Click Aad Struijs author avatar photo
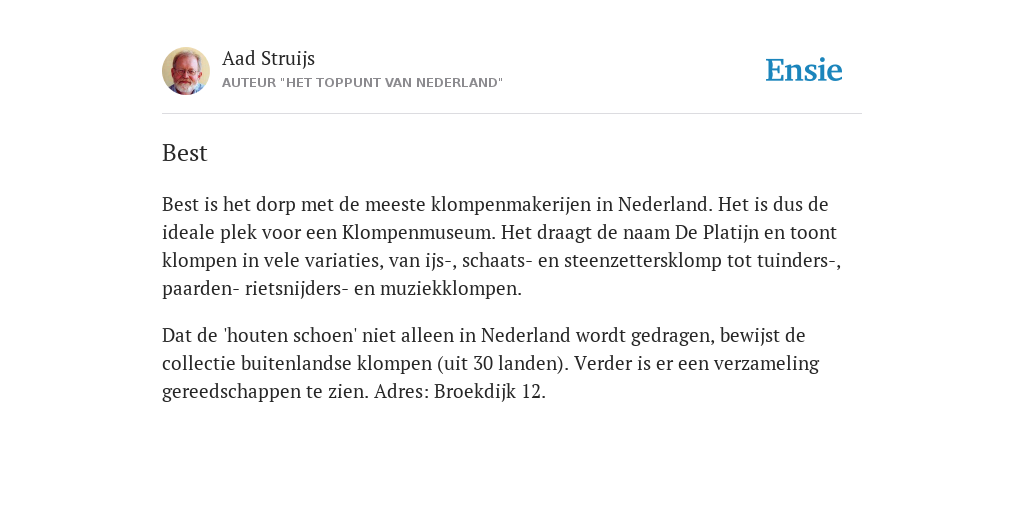The width and height of the screenshot is (1024, 512). [186, 71]
